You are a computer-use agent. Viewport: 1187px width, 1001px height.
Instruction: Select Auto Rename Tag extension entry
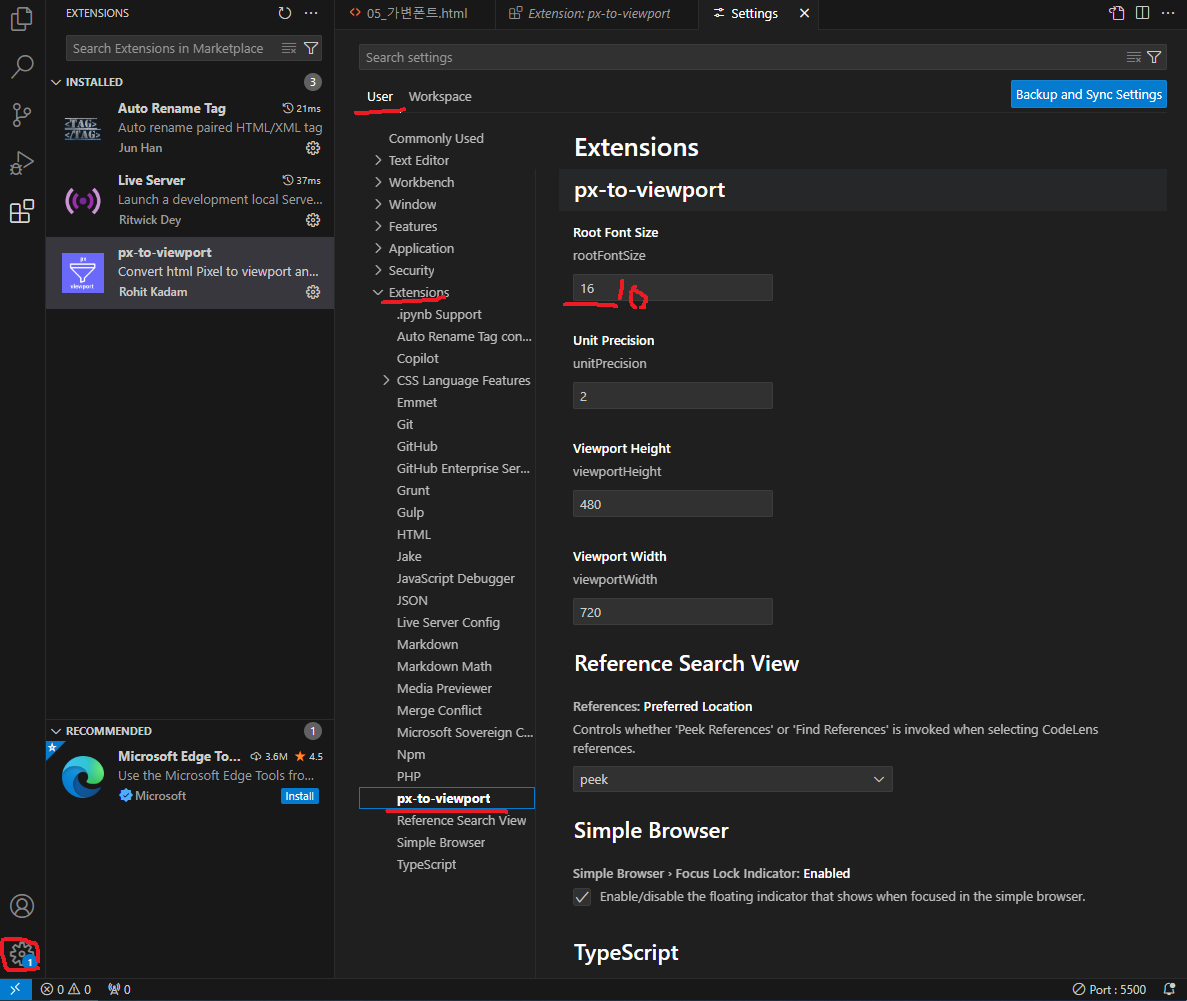(x=190, y=129)
